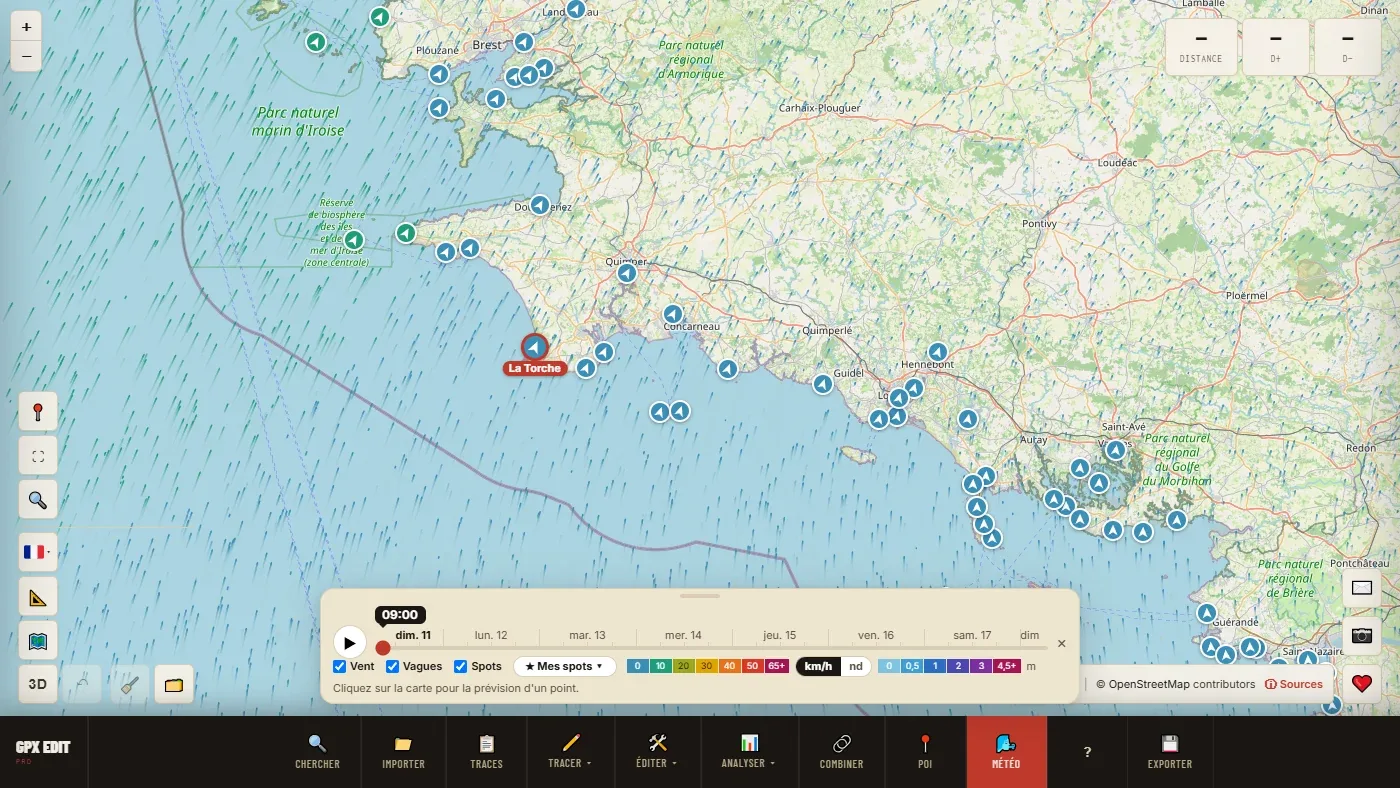
Task: Open the yellow folder icon on map
Action: pos(174,685)
